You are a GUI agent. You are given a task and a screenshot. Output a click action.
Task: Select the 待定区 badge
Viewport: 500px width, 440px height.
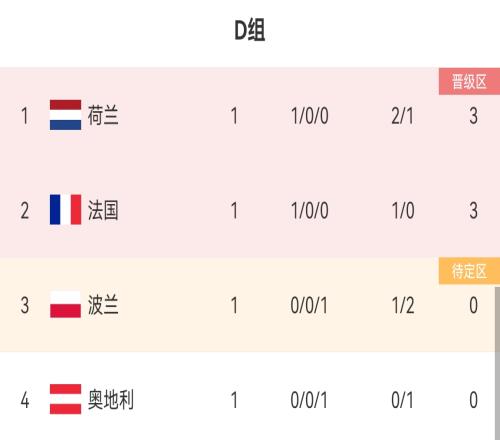469,271
